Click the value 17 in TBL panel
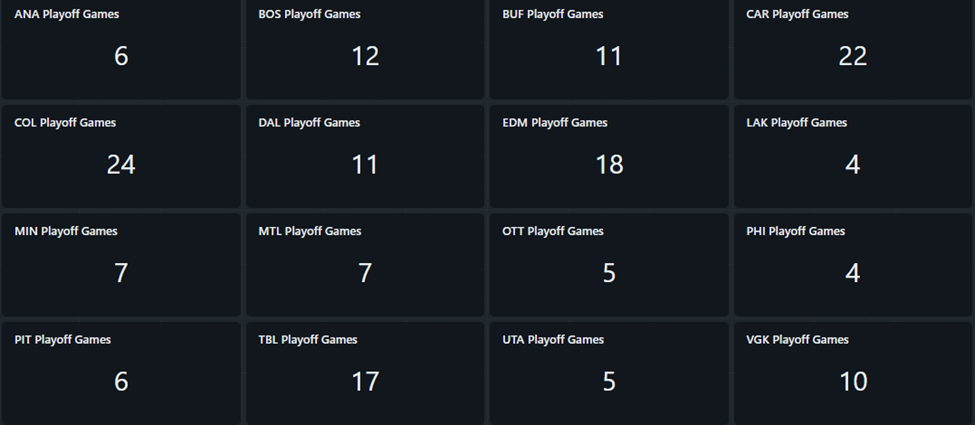 pyautogui.click(x=365, y=382)
